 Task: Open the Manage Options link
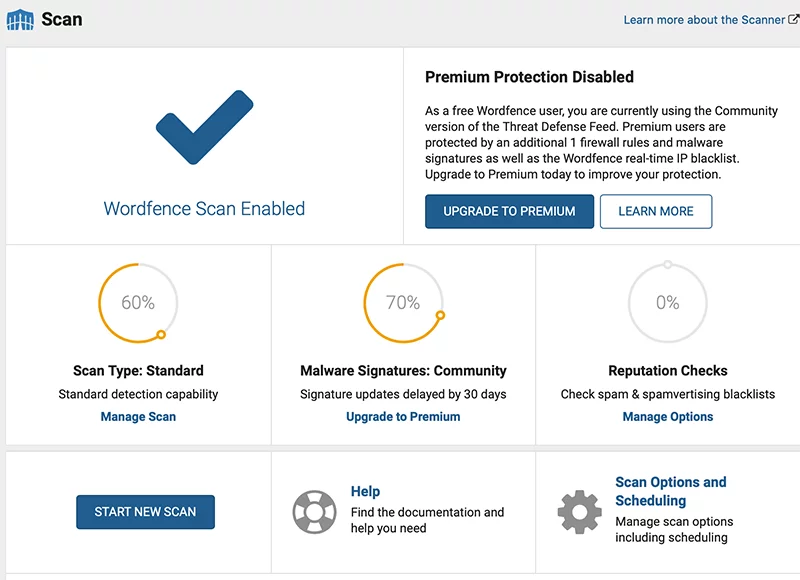(668, 417)
